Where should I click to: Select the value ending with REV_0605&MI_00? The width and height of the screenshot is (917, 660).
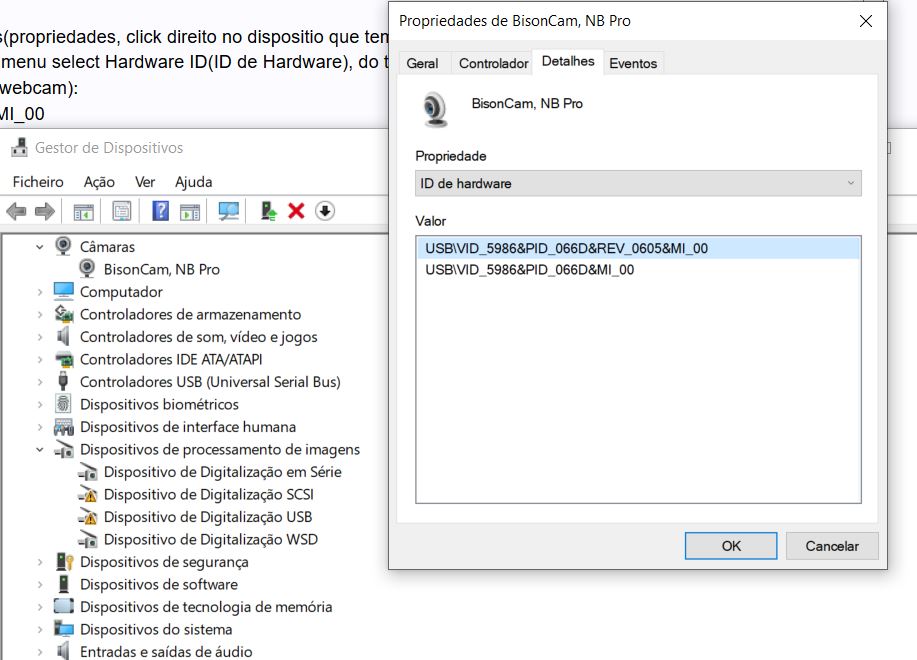638,248
